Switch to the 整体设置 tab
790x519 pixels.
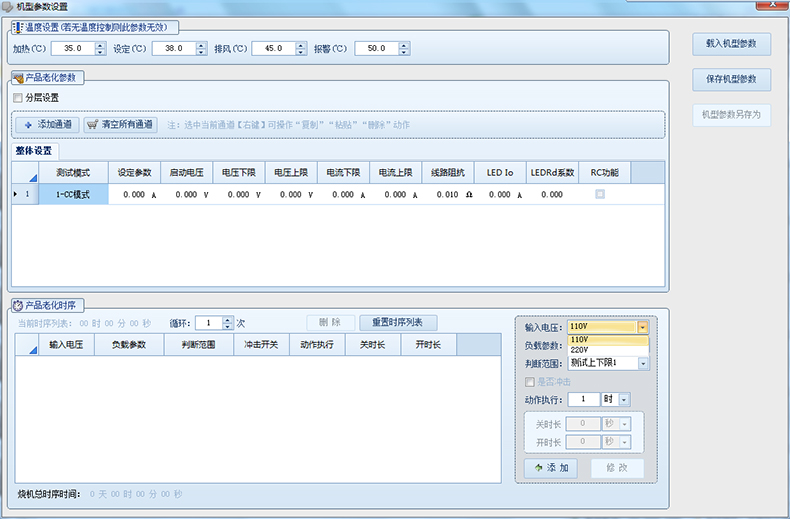click(36, 151)
